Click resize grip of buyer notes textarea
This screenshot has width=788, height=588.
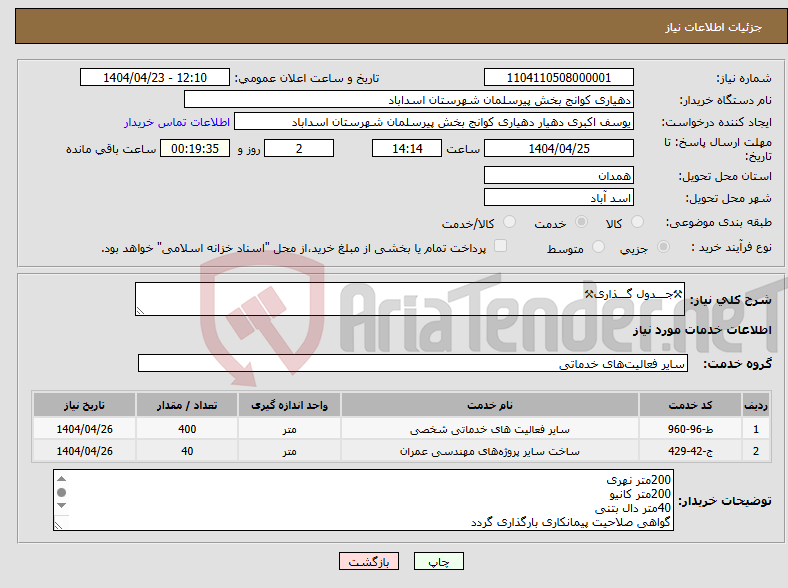point(58,525)
